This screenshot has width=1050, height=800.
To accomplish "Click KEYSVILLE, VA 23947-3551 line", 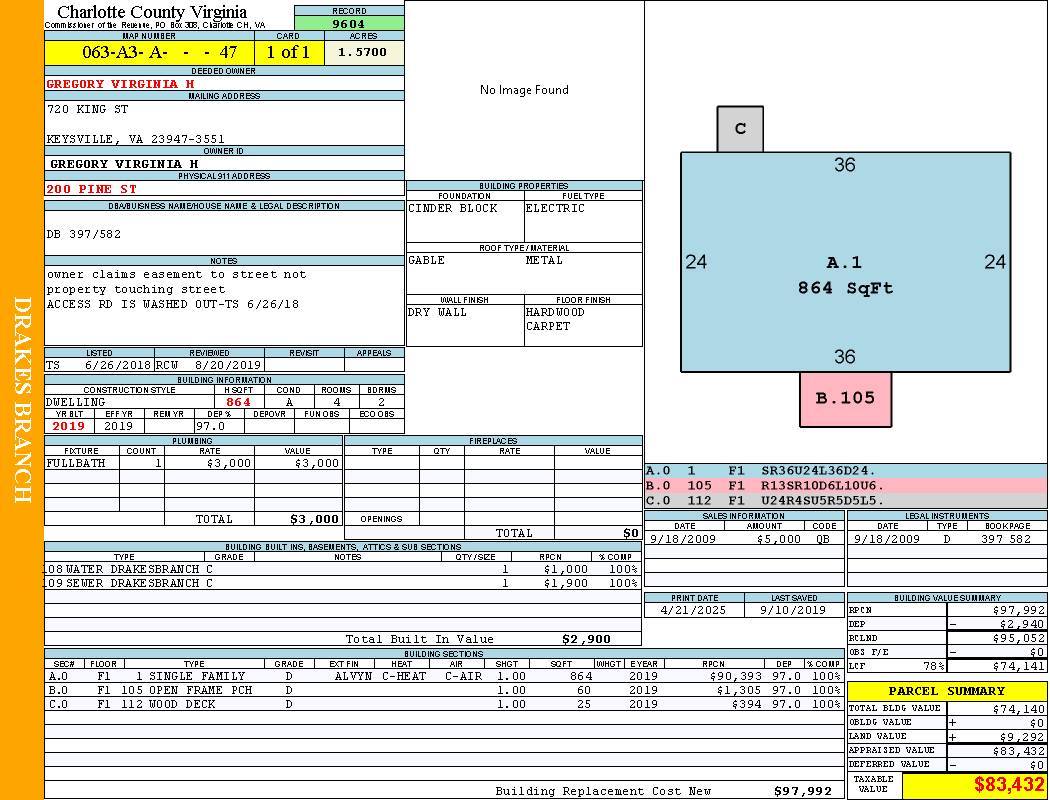I will click(x=135, y=139).
